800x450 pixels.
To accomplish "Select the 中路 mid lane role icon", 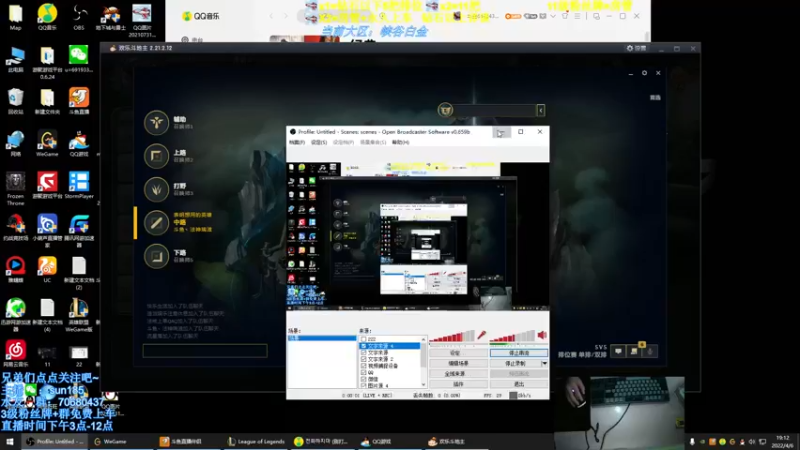I will pos(156,223).
